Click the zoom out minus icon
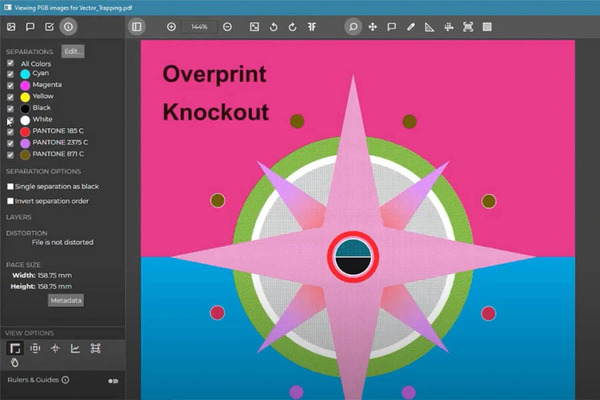Viewport: 600px width, 400px height. pos(227,27)
